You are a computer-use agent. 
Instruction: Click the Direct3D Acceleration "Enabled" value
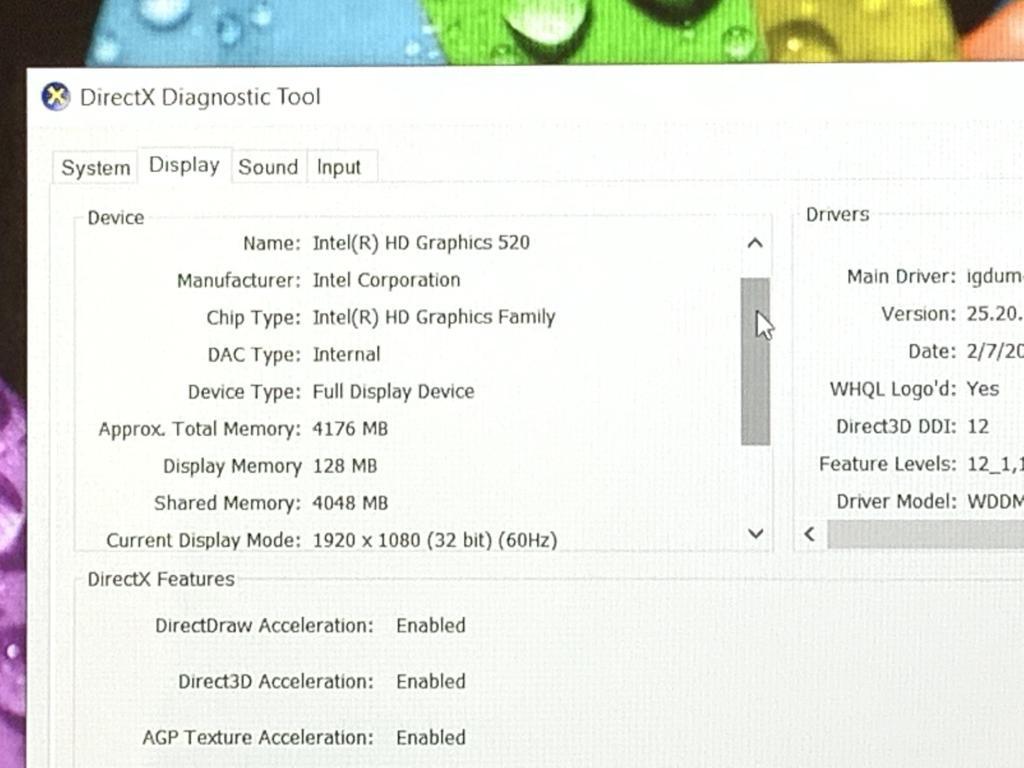[x=431, y=682]
